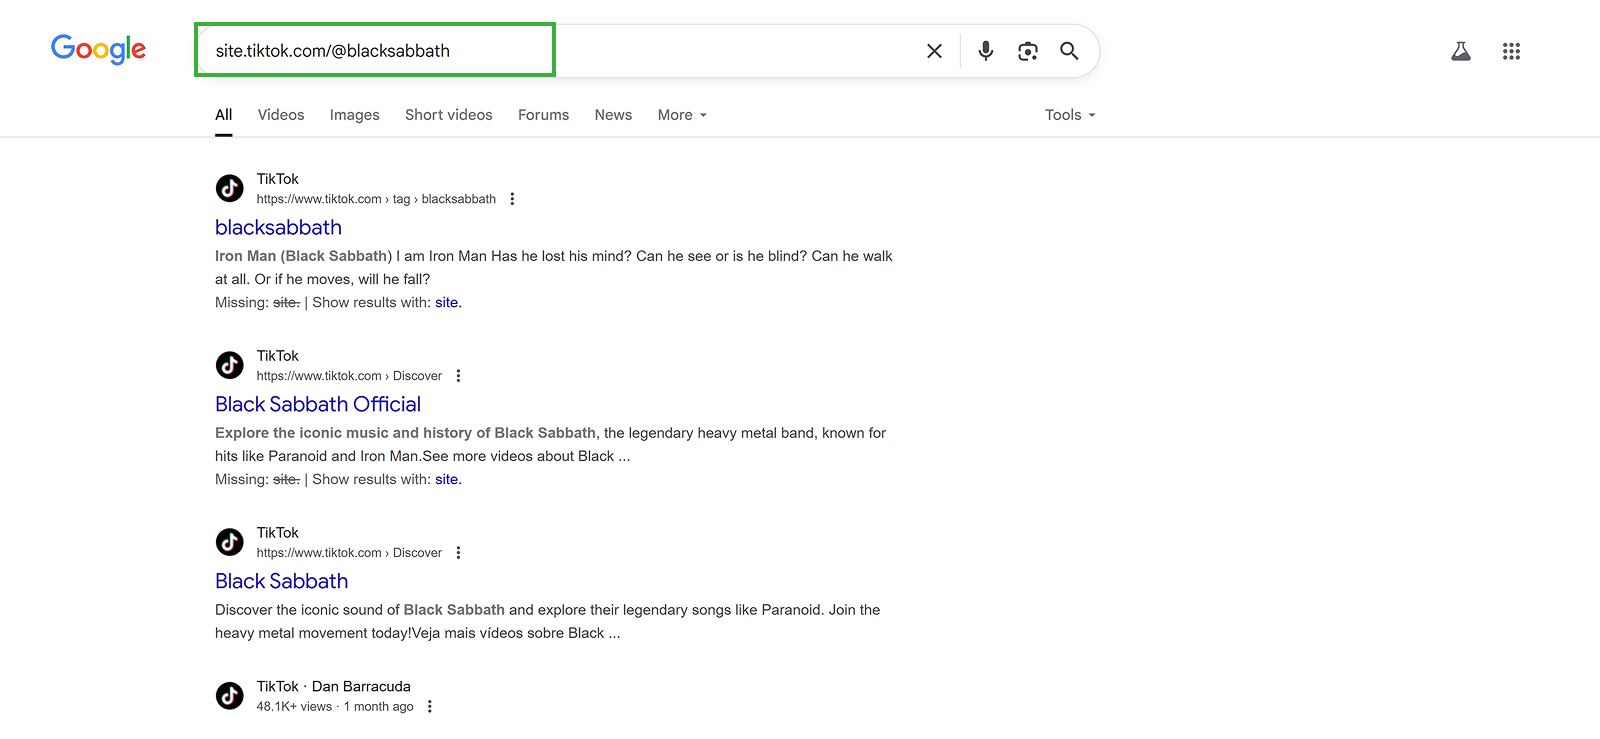The image size is (1600, 739).
Task: Open options menu for Black Sabbath Official
Action: 458,376
